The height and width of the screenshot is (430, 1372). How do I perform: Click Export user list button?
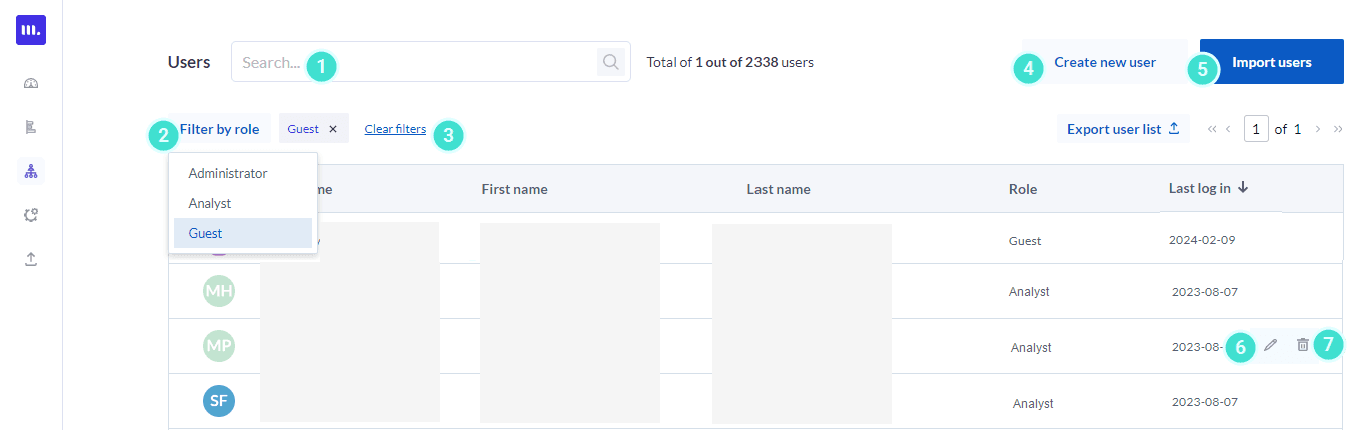tap(1123, 129)
